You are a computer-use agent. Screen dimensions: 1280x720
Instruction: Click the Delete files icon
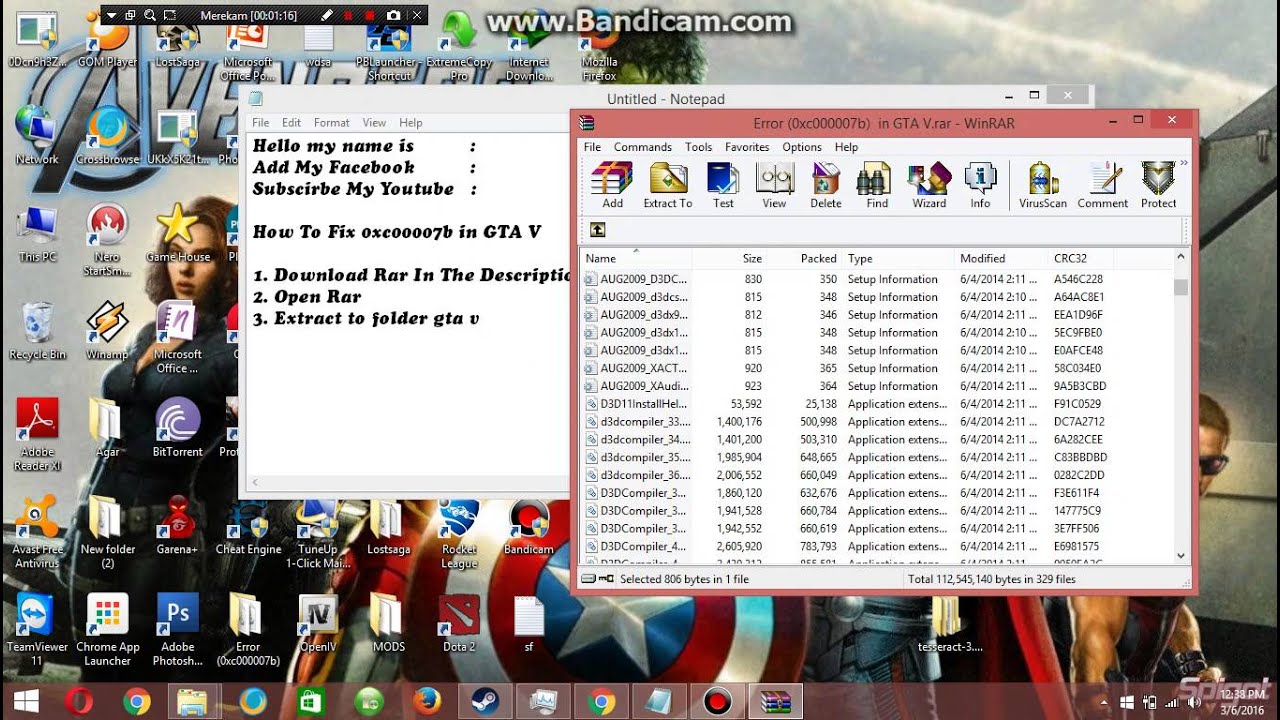point(826,185)
